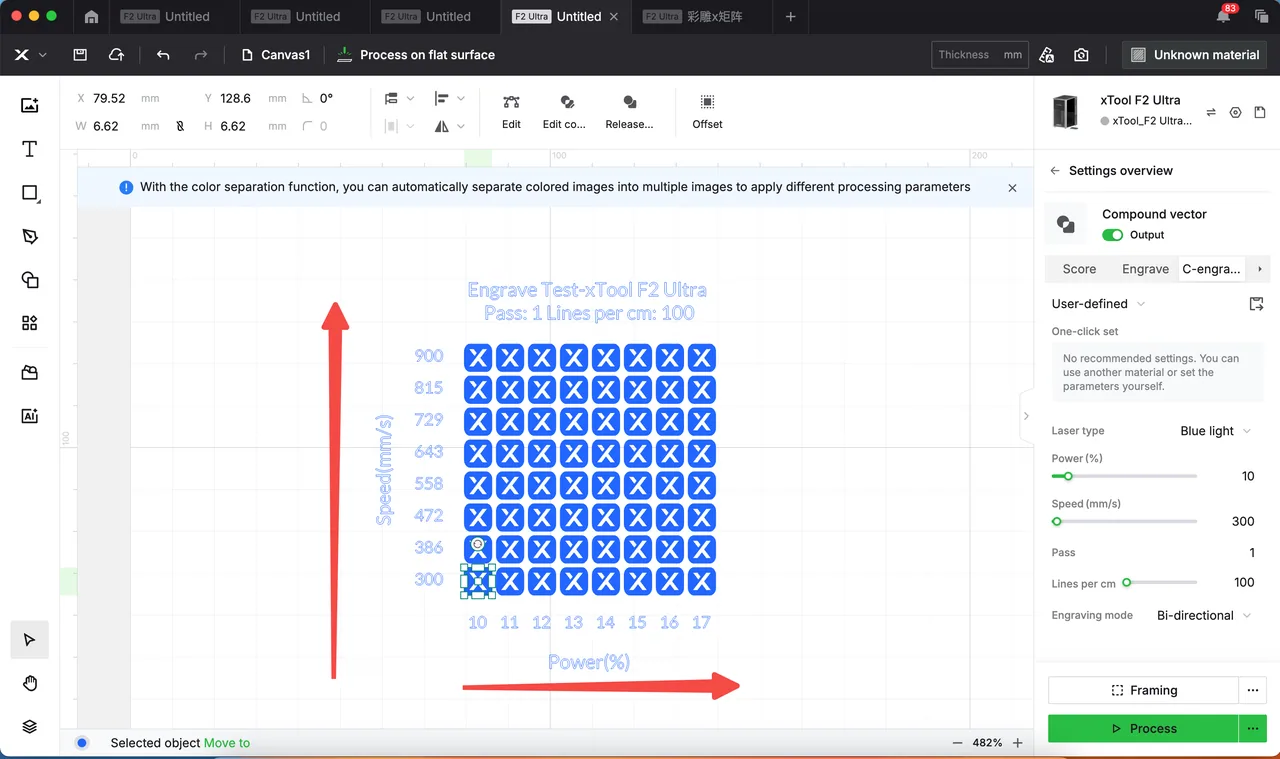Open the Layers panel icon

30,727
